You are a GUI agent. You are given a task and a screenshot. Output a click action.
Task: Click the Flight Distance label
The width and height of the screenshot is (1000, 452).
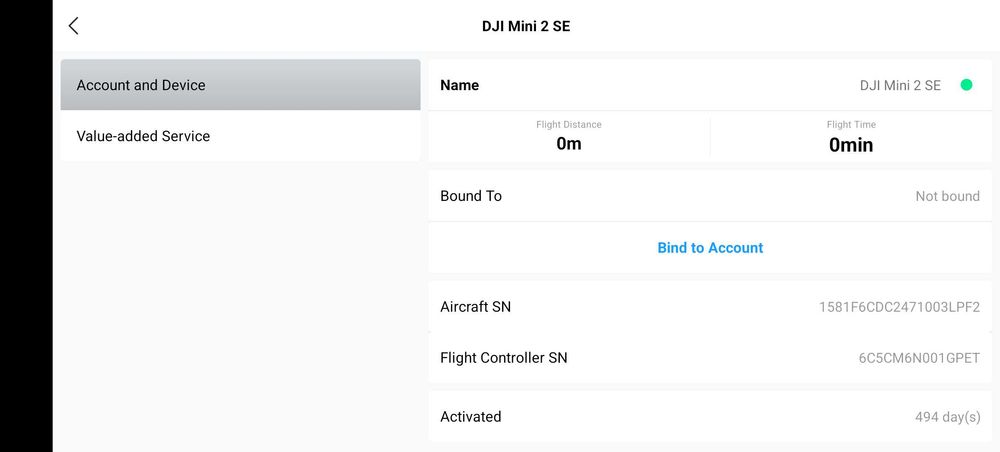tap(569, 125)
